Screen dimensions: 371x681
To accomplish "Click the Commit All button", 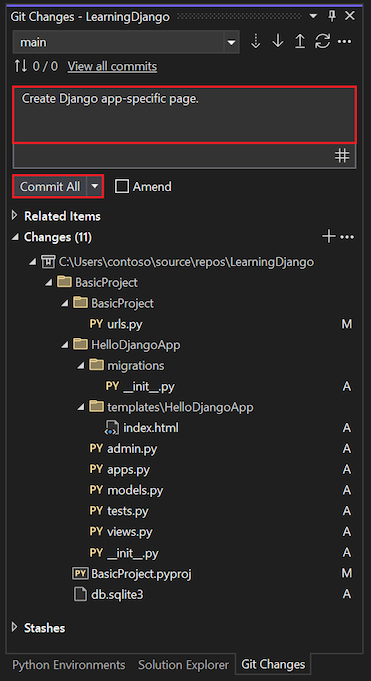I will [50, 187].
